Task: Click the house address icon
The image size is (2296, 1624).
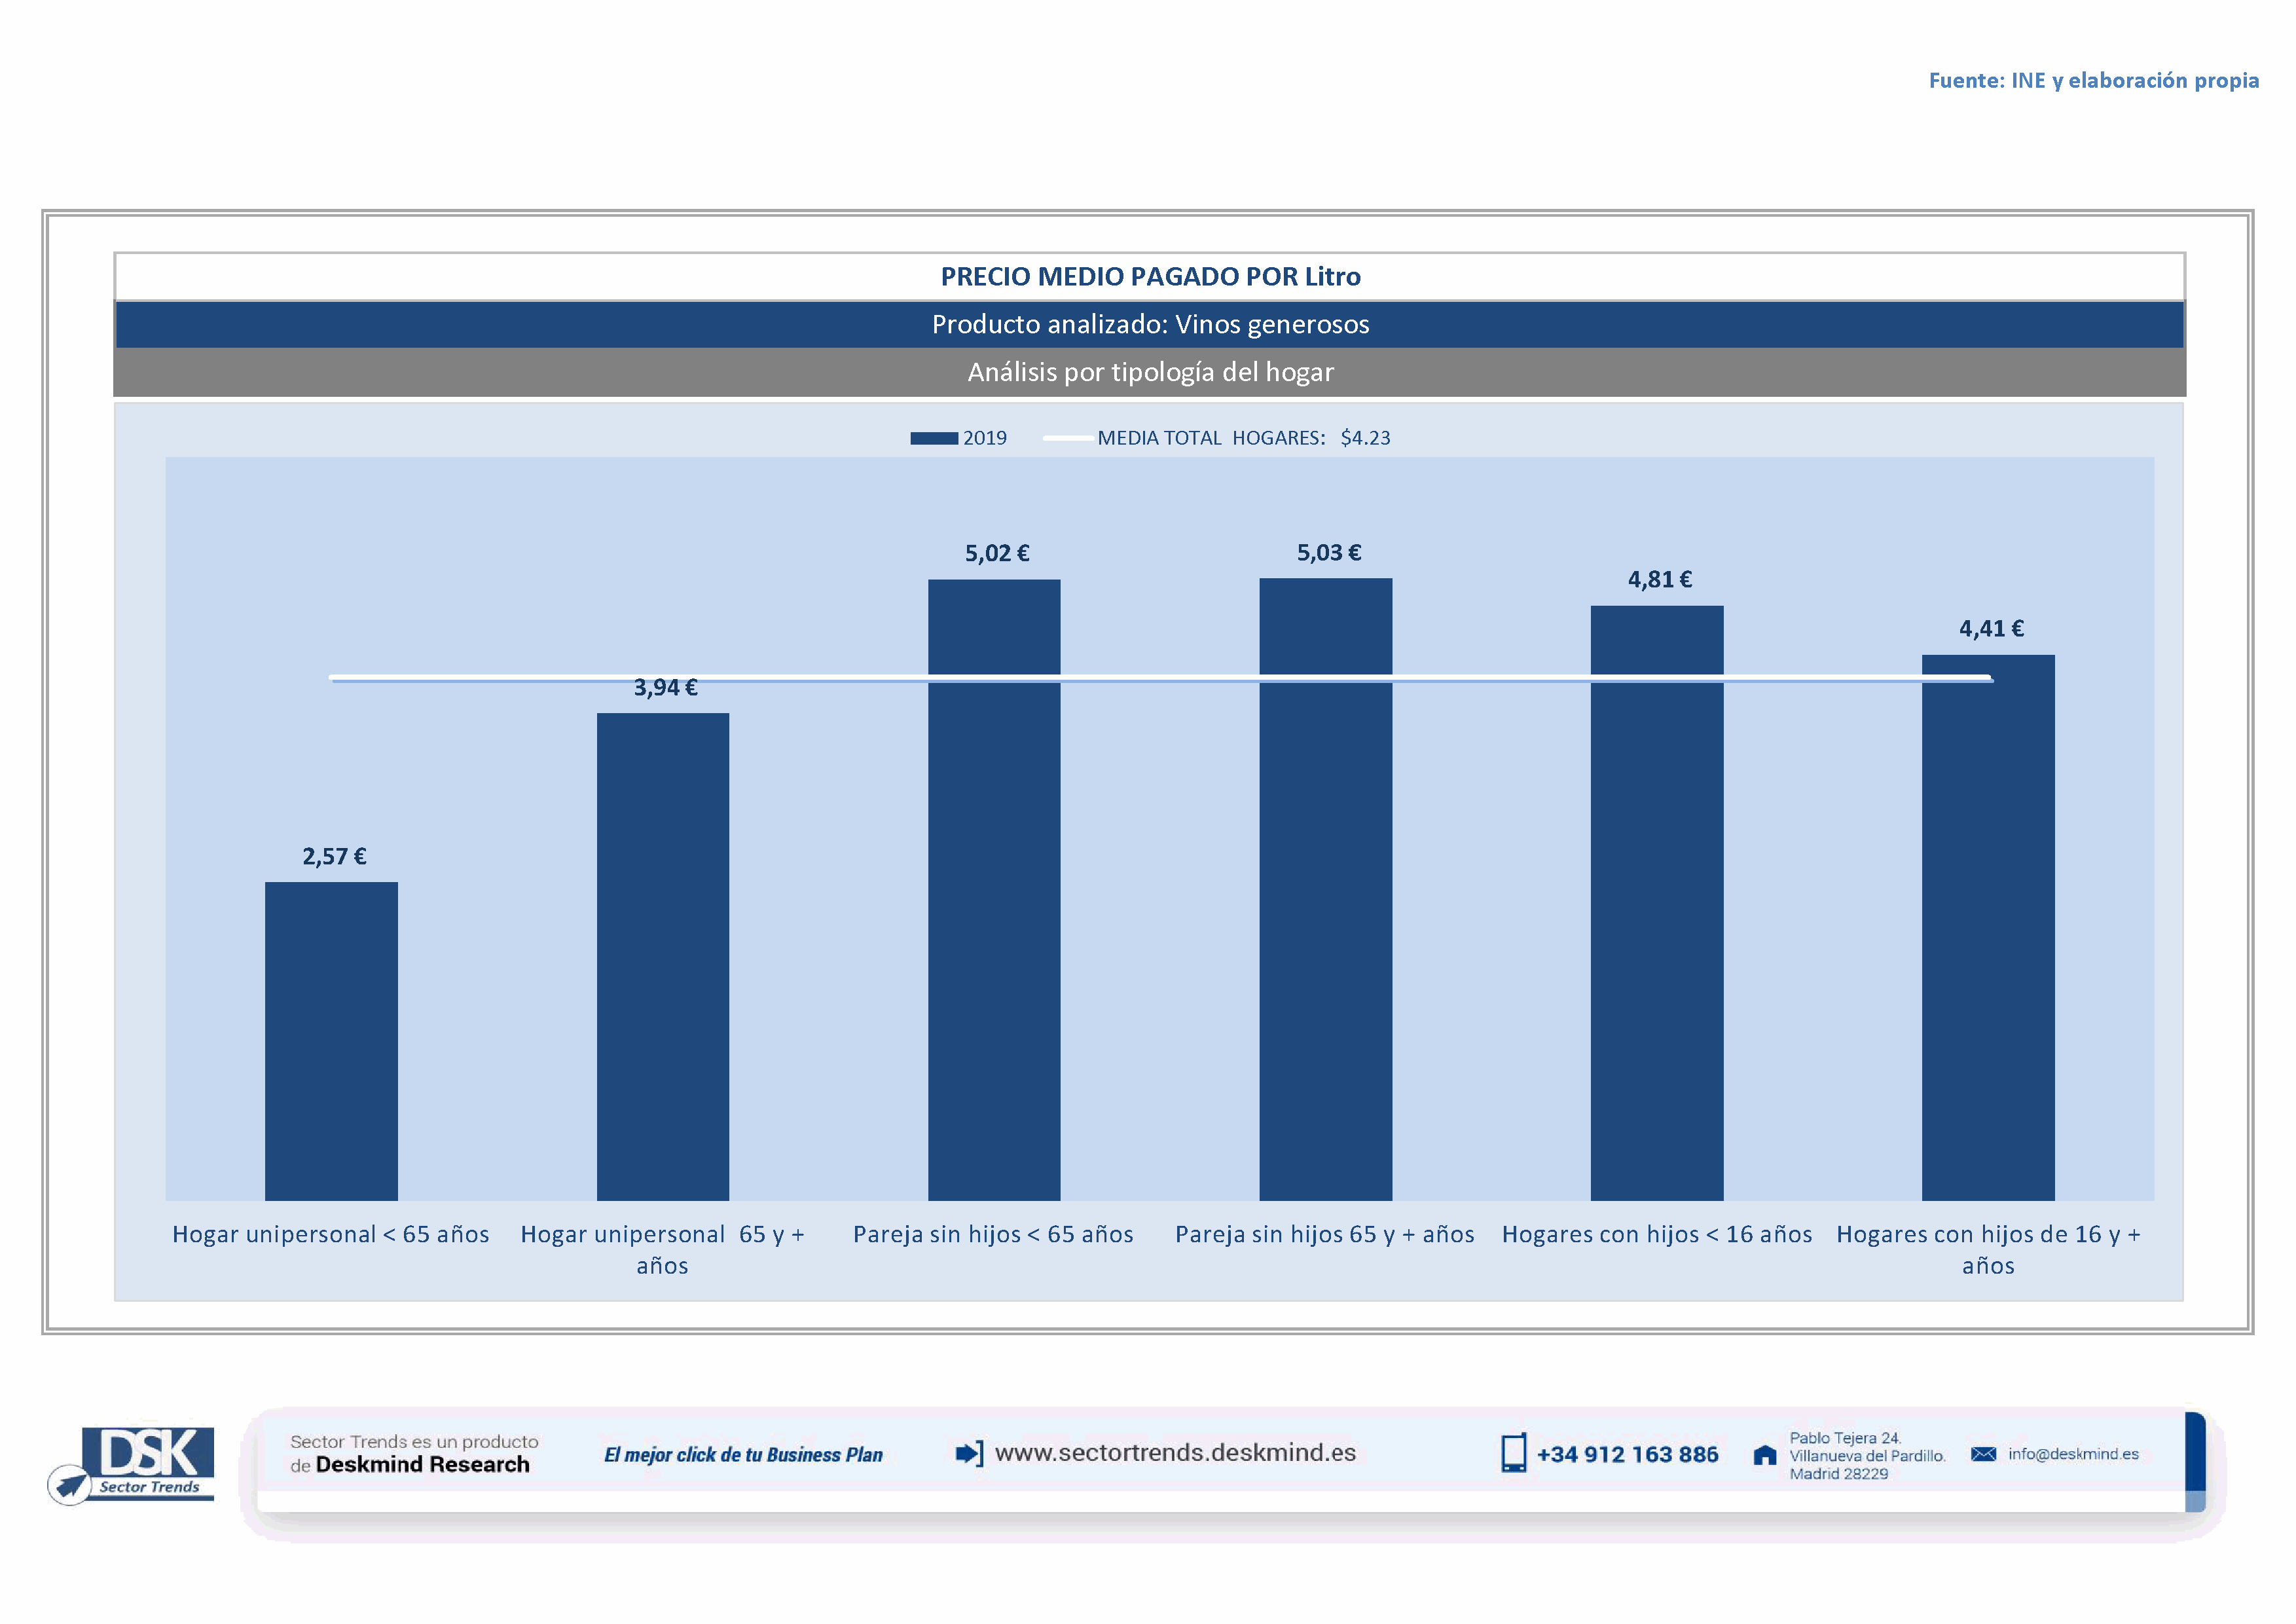Action: tap(1765, 1455)
